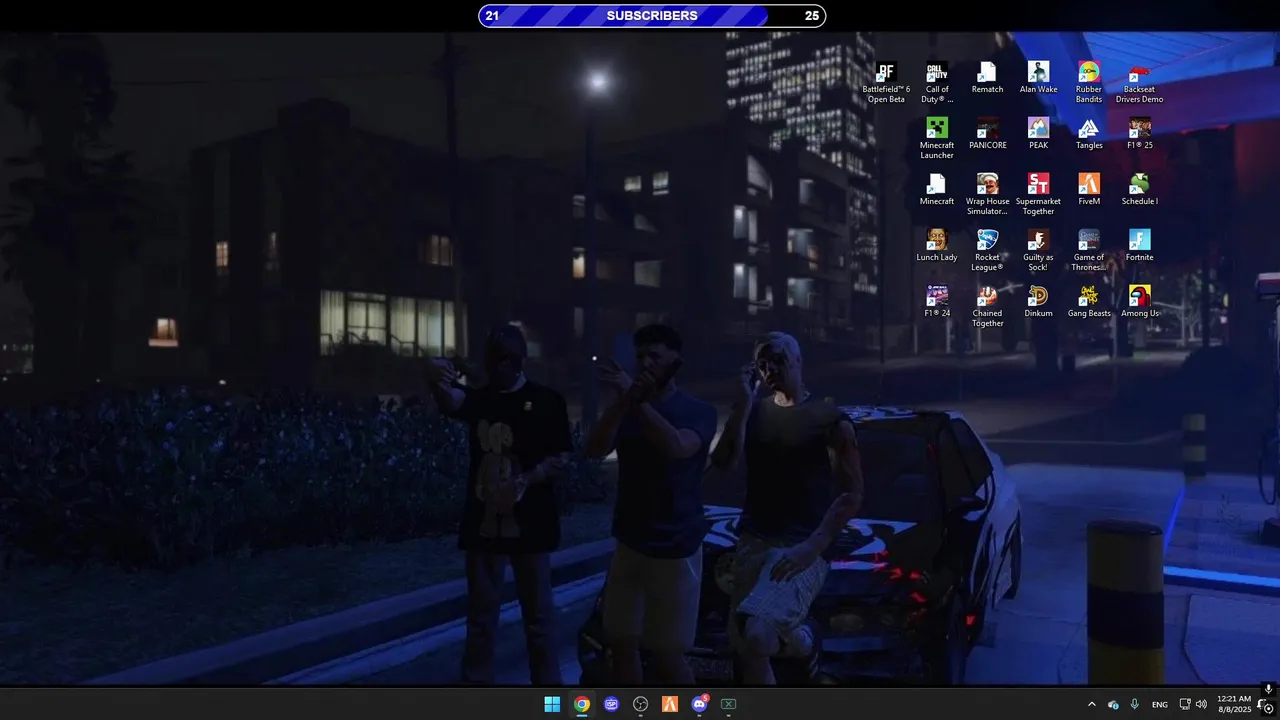Open the clock showing 12:21 AM
The width and height of the screenshot is (1280, 720).
coord(1234,704)
